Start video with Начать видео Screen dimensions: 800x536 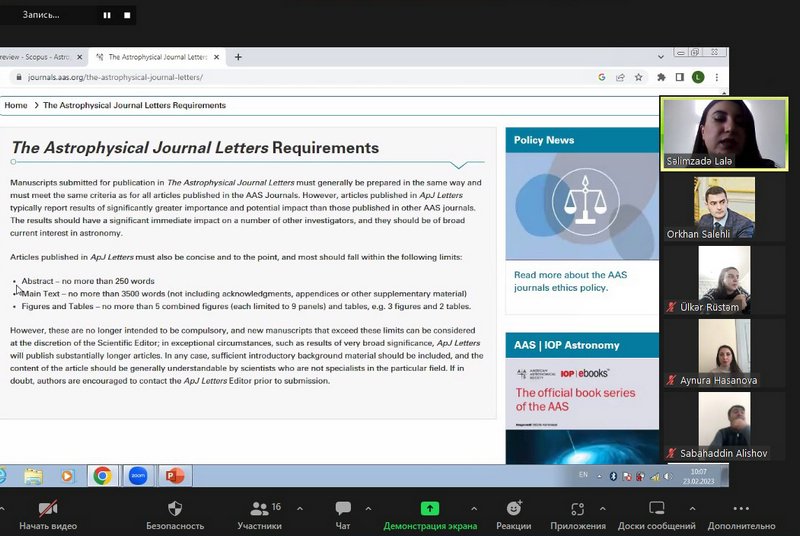click(48, 516)
